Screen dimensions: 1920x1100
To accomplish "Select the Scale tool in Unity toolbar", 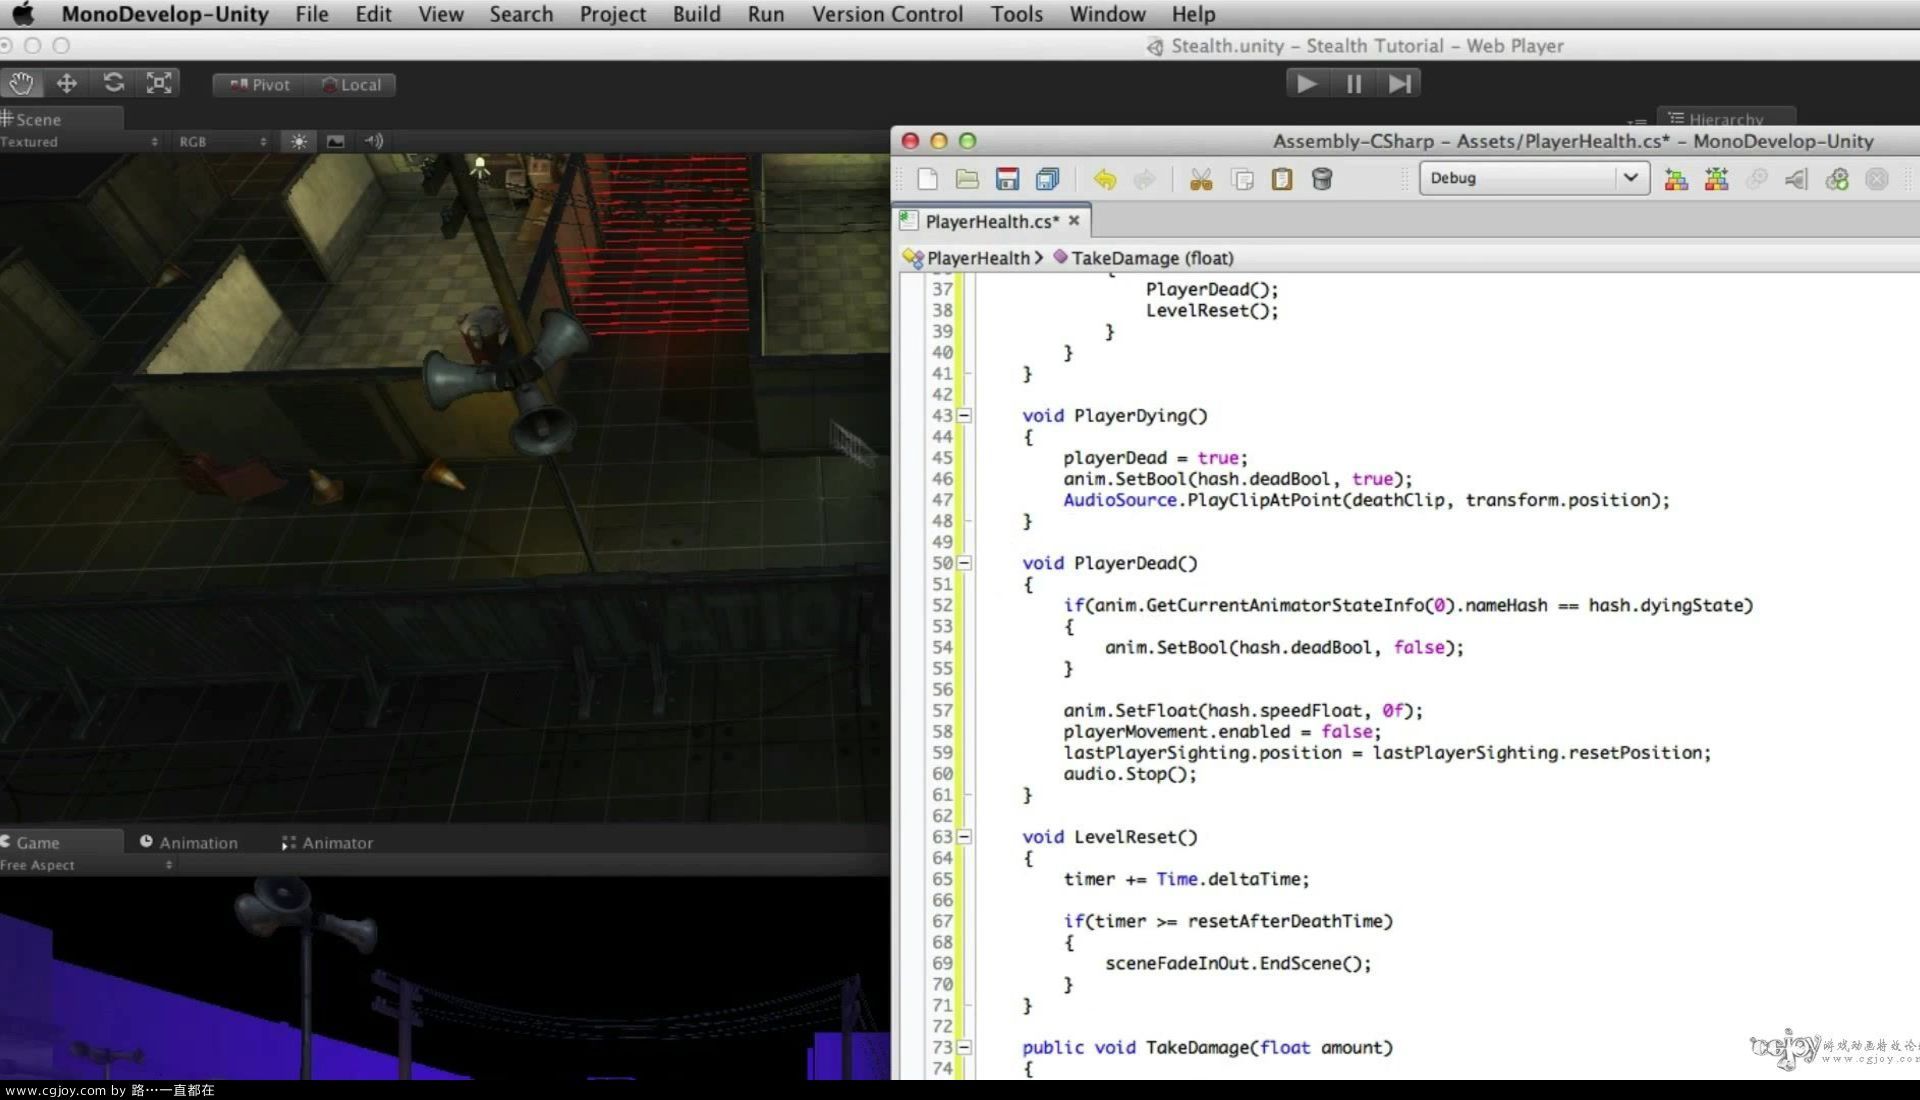I will pos(159,84).
